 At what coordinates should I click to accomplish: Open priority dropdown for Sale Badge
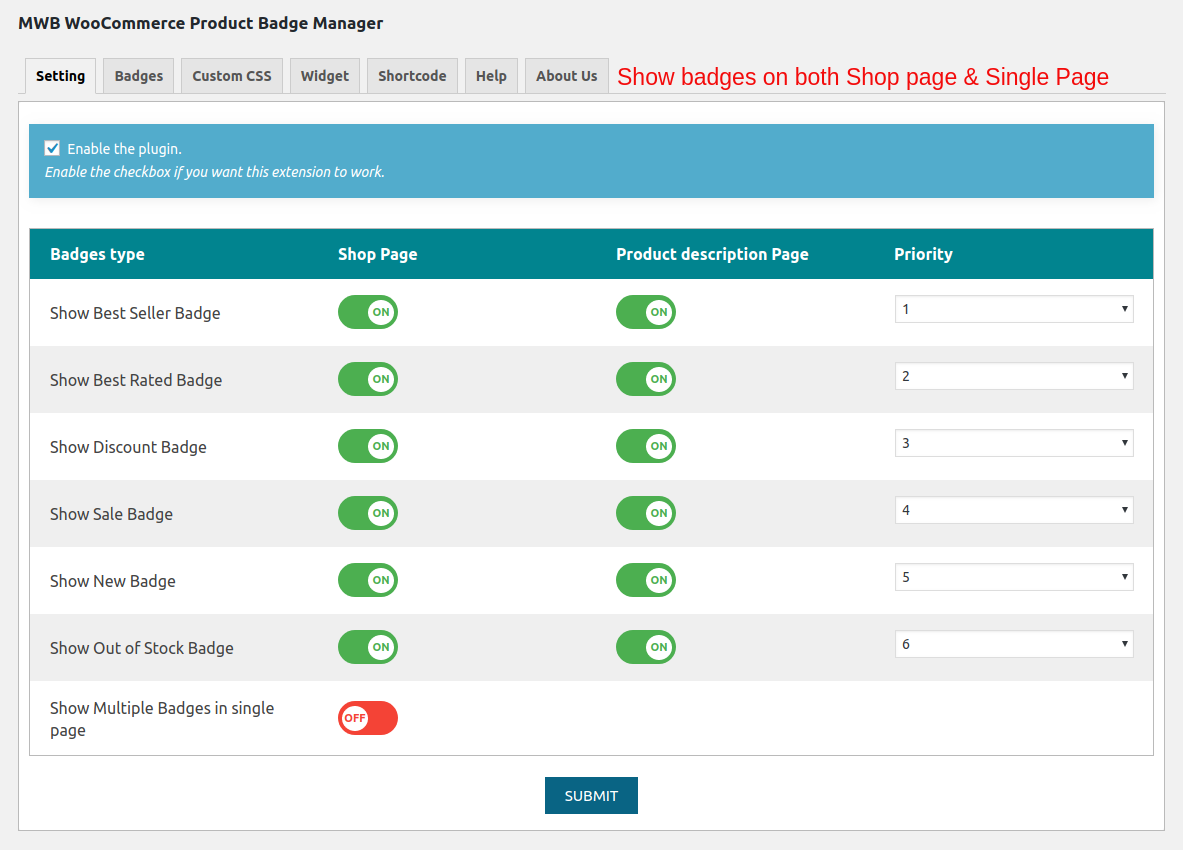1014,511
